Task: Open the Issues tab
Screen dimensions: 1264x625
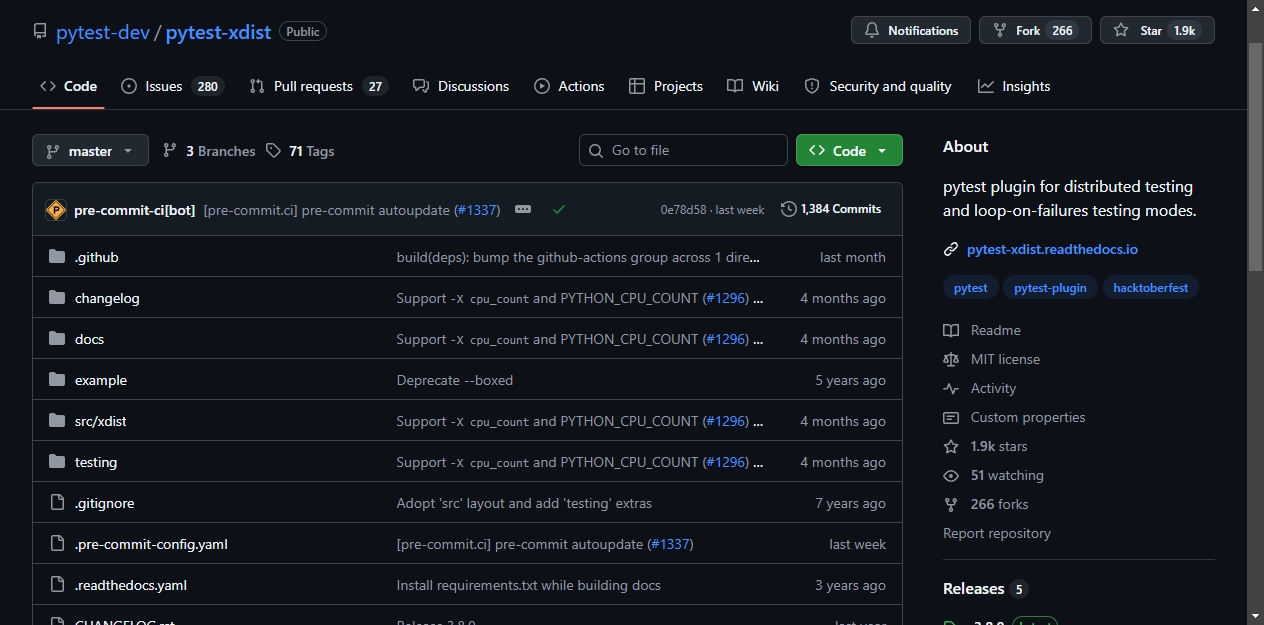Action: [x=172, y=86]
